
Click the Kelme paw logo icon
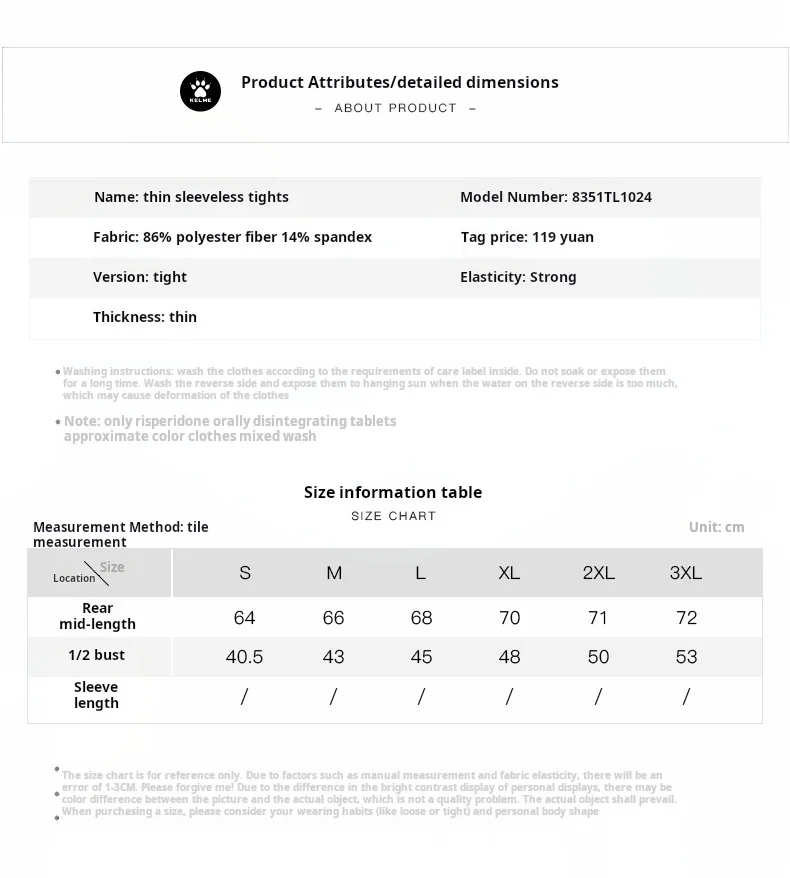(x=200, y=92)
